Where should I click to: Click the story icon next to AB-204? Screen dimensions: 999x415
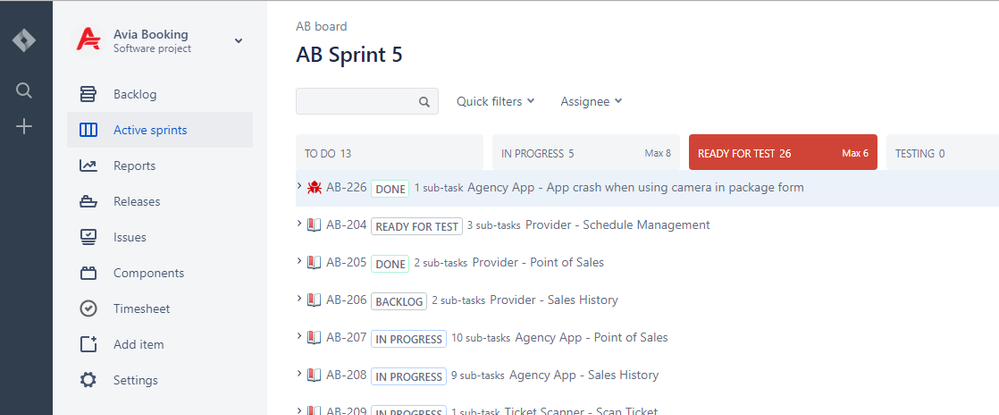[314, 225]
